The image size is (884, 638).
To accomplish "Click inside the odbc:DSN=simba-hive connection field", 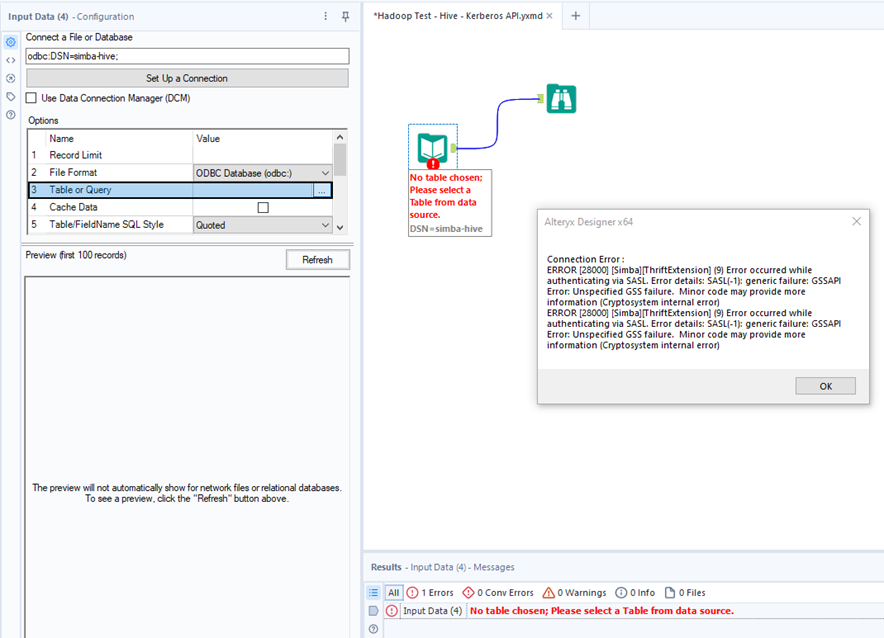I will click(187, 57).
